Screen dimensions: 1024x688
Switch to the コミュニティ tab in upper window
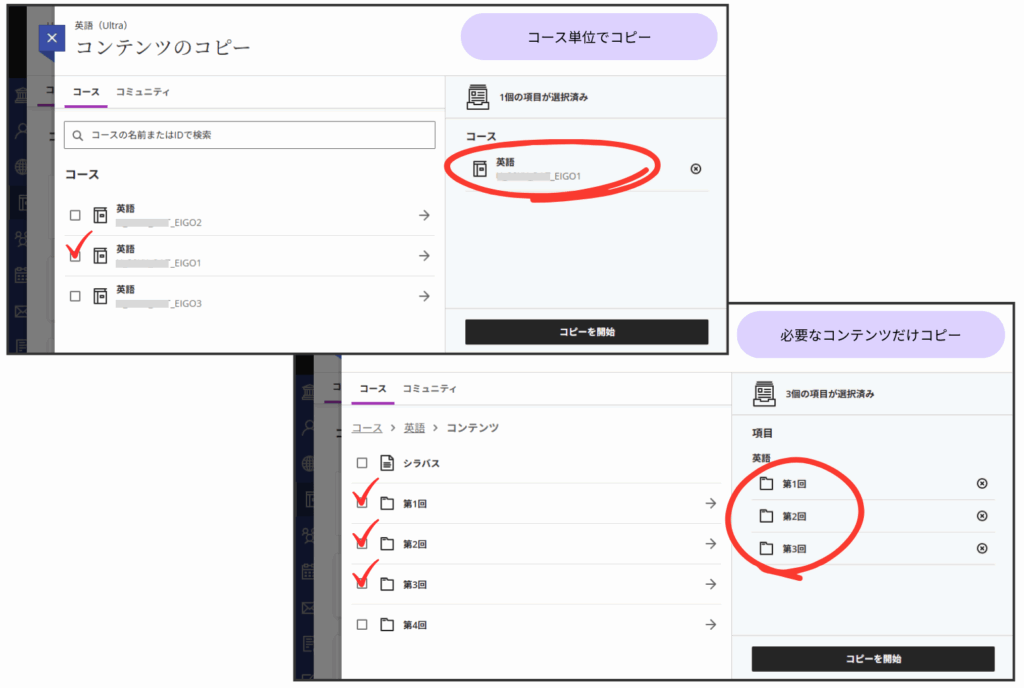143,92
